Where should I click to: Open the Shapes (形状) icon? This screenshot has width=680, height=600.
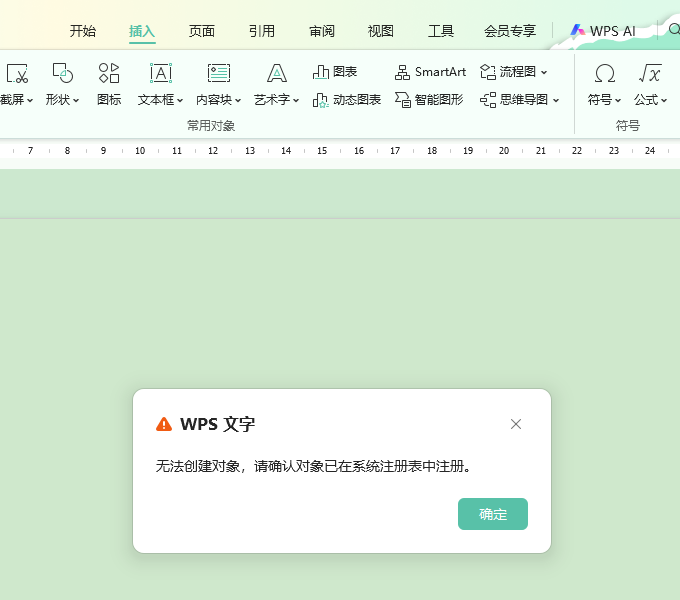pyautogui.click(x=62, y=73)
